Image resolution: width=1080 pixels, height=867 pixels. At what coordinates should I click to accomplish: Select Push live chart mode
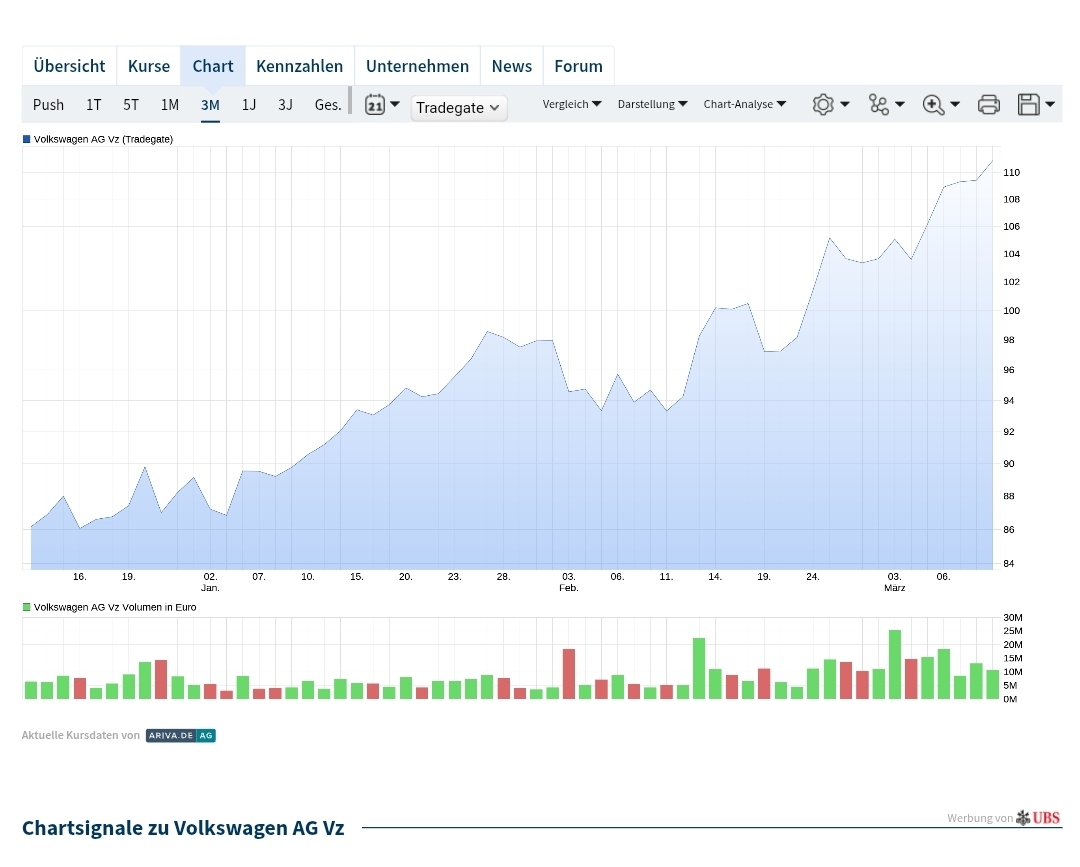coord(48,105)
